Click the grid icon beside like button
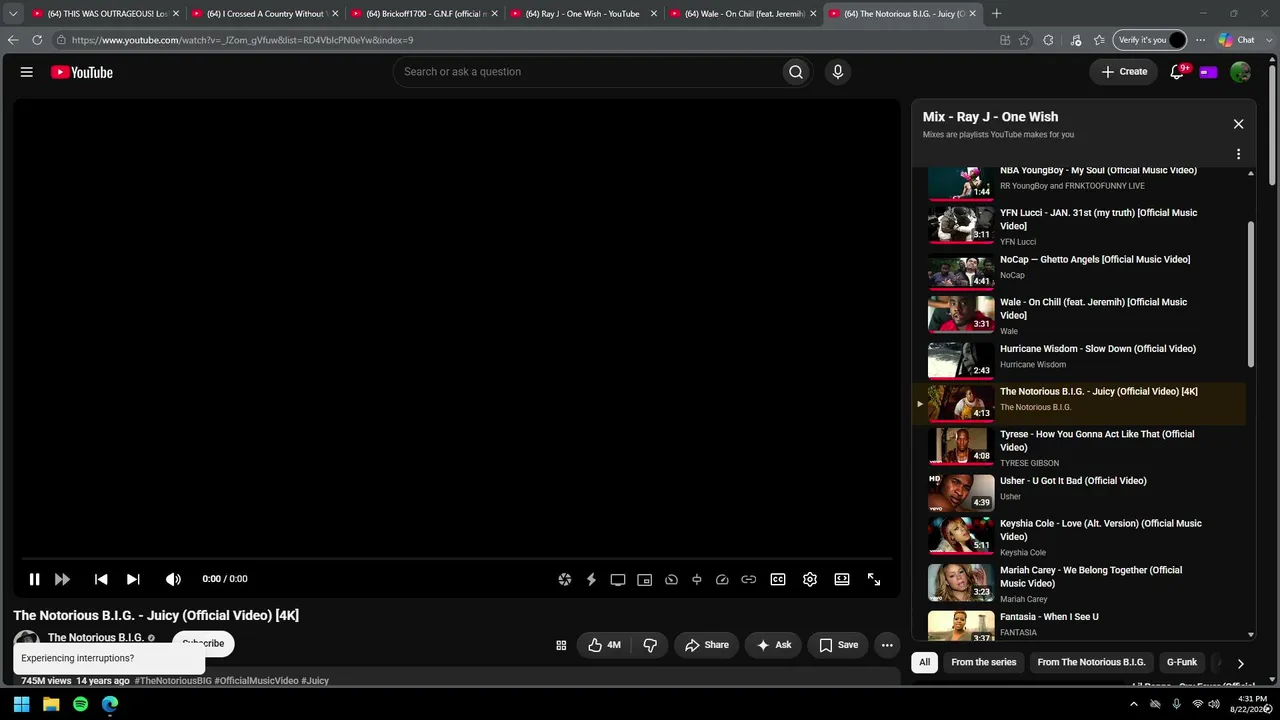 [x=561, y=645]
